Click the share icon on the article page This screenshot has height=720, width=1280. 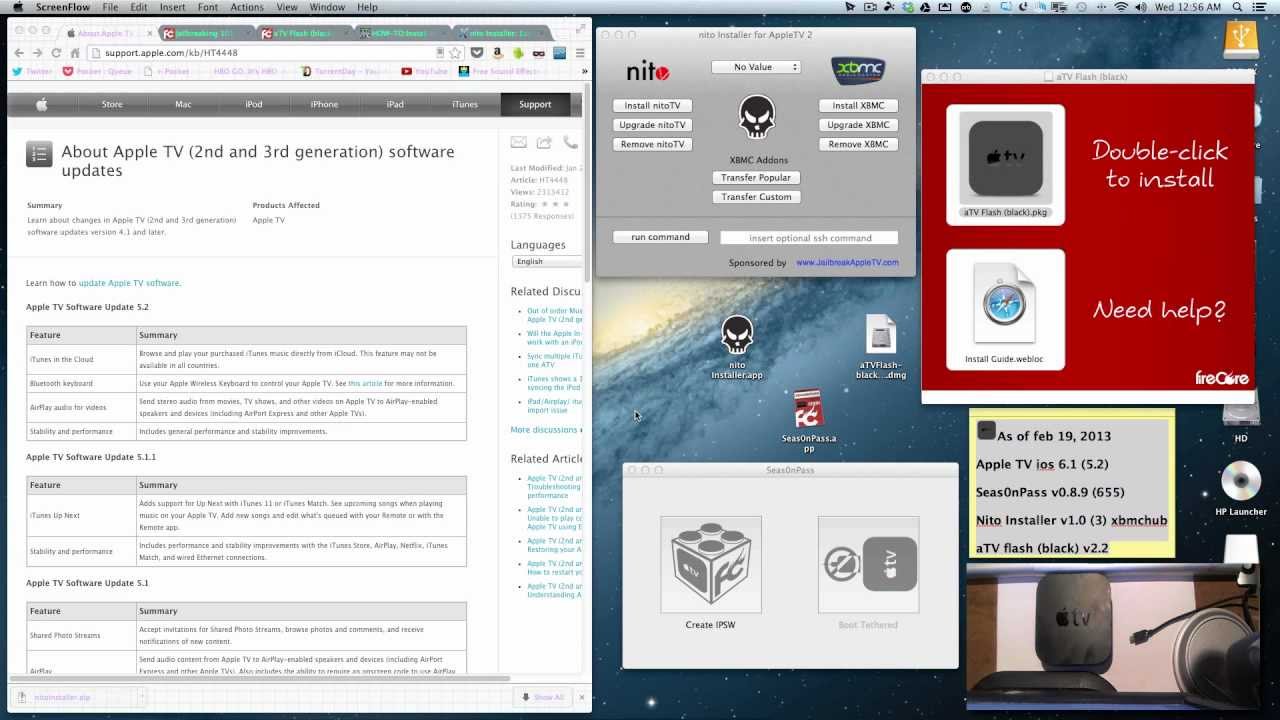[544, 143]
